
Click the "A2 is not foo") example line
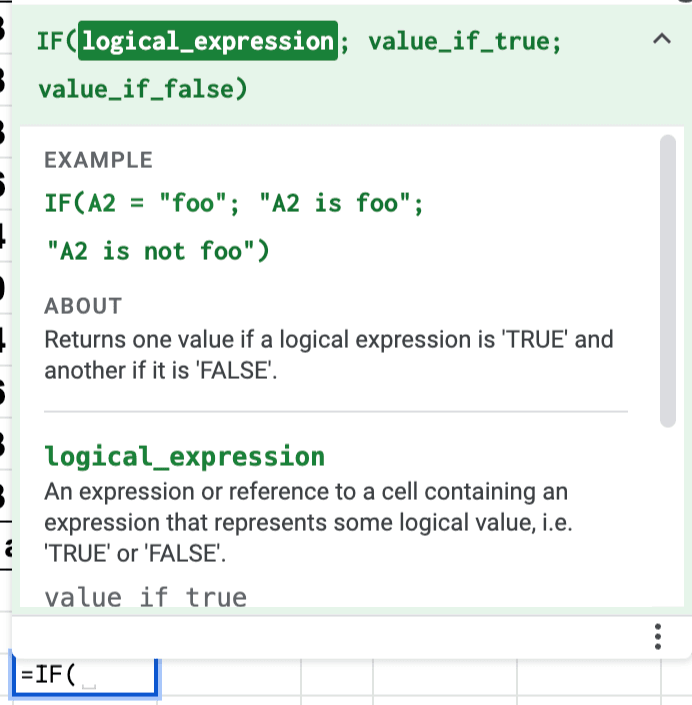coord(157,251)
